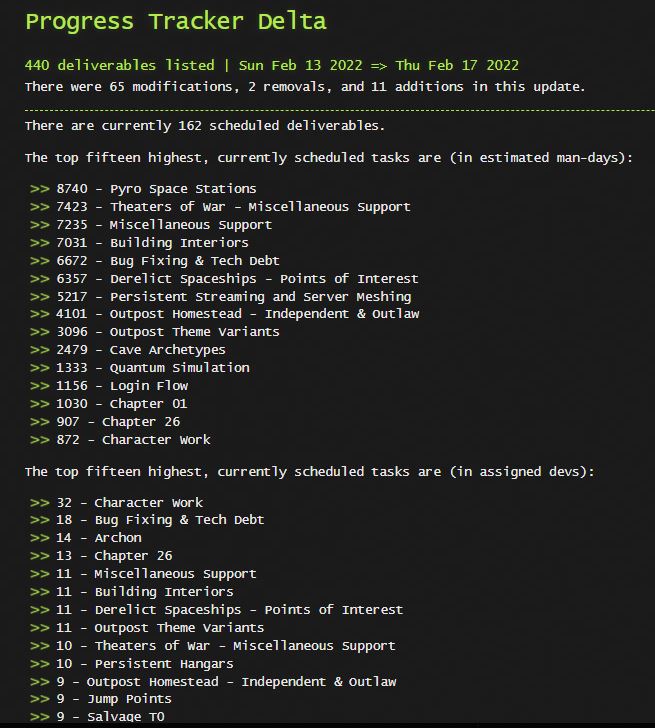This screenshot has width=655, height=728.
Task: Click the arrow marker beside Pyro Space Stations
Action: point(39,189)
